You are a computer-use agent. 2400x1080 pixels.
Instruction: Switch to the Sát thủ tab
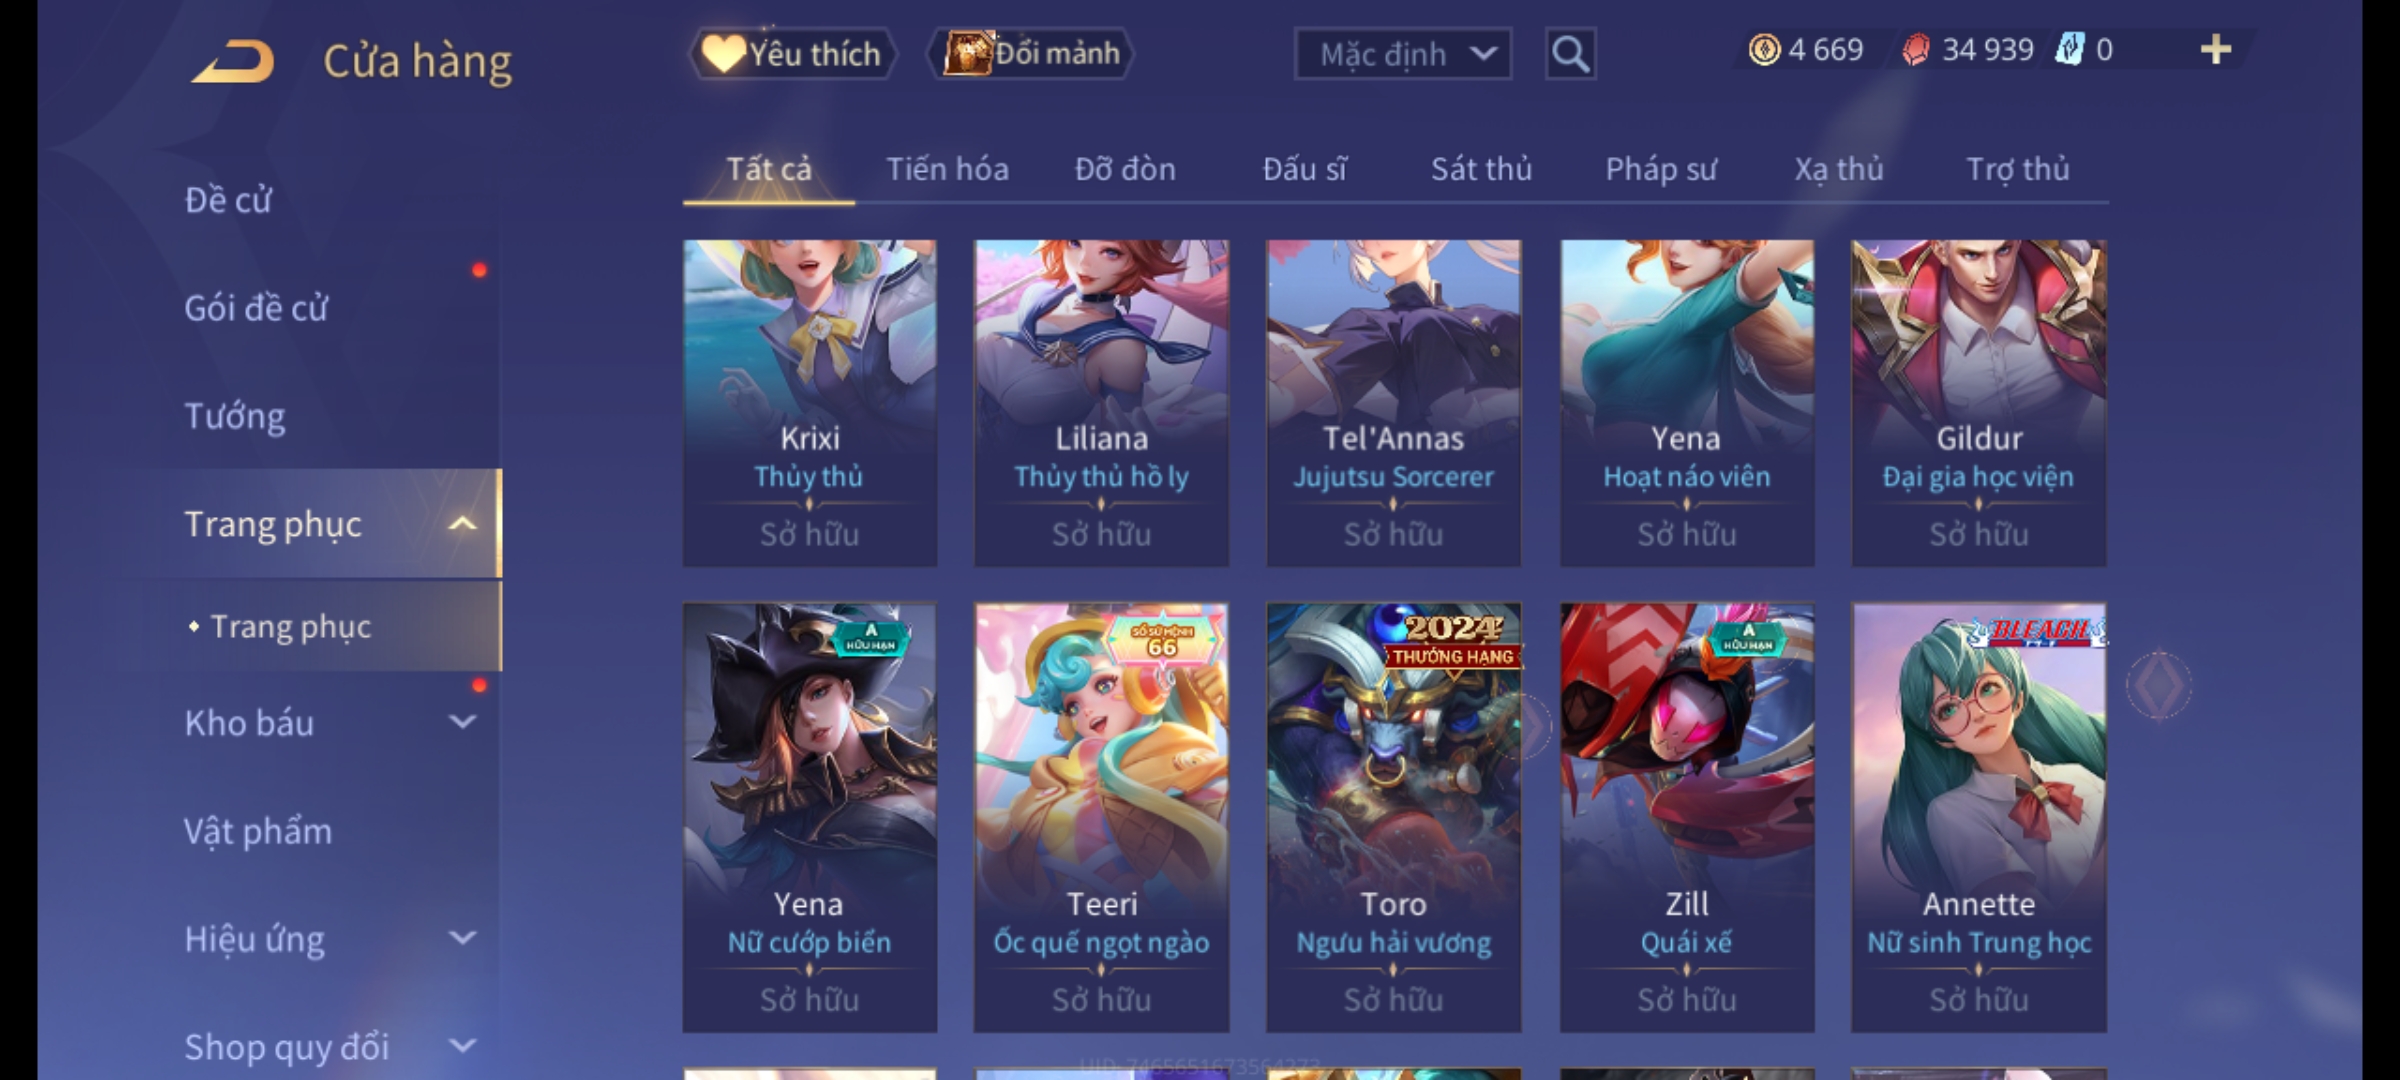1481,169
